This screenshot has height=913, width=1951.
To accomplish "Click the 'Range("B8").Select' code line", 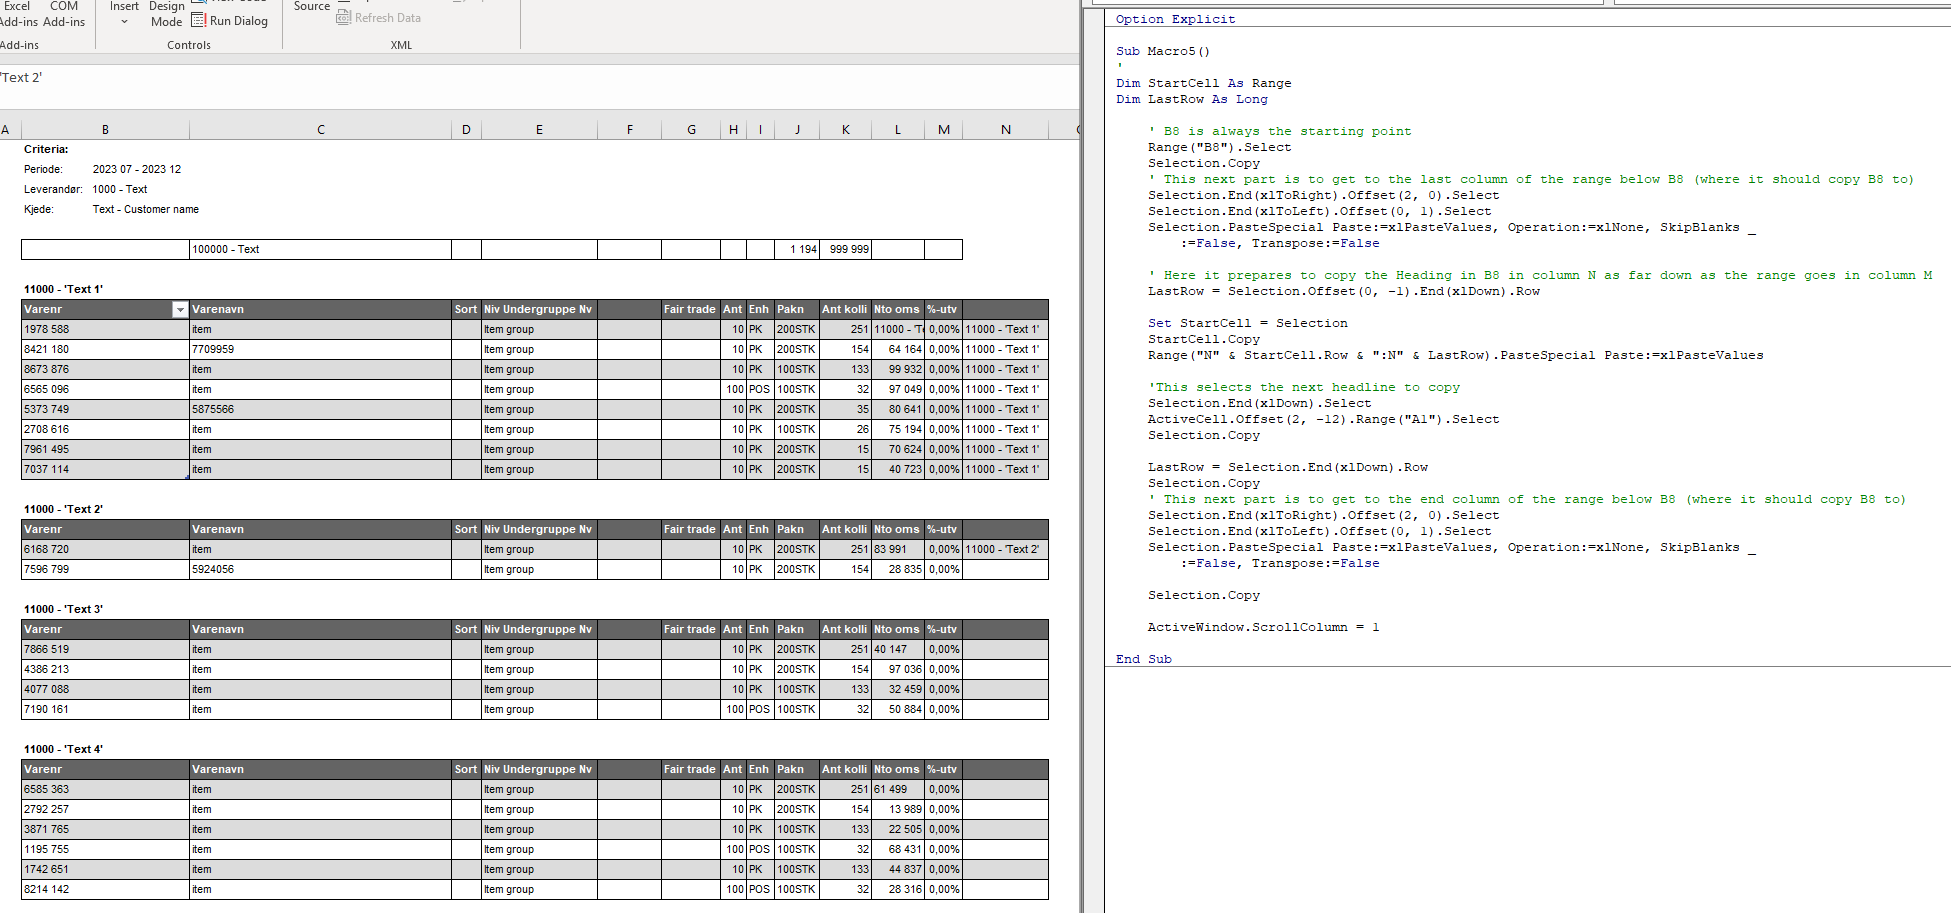I will pyautogui.click(x=1219, y=147).
